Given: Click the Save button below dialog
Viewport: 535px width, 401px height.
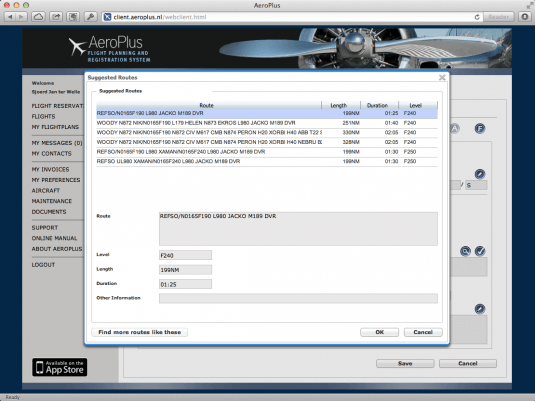Looking at the screenshot, I should (x=405, y=363).
